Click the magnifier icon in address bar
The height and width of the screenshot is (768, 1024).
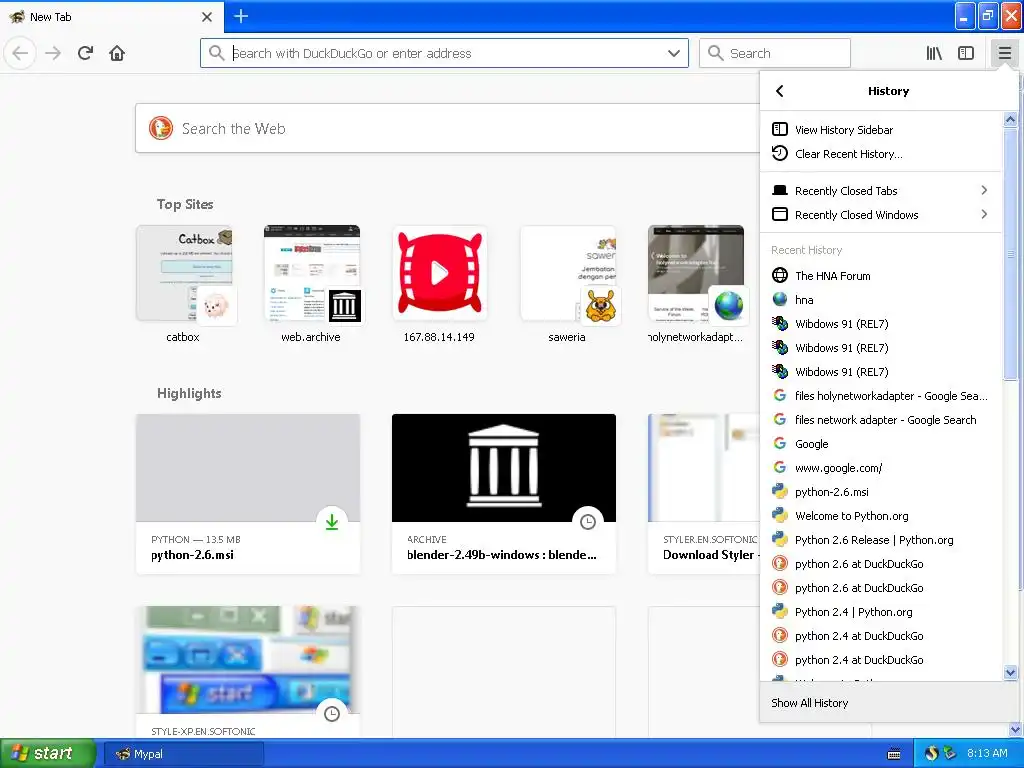pos(216,53)
